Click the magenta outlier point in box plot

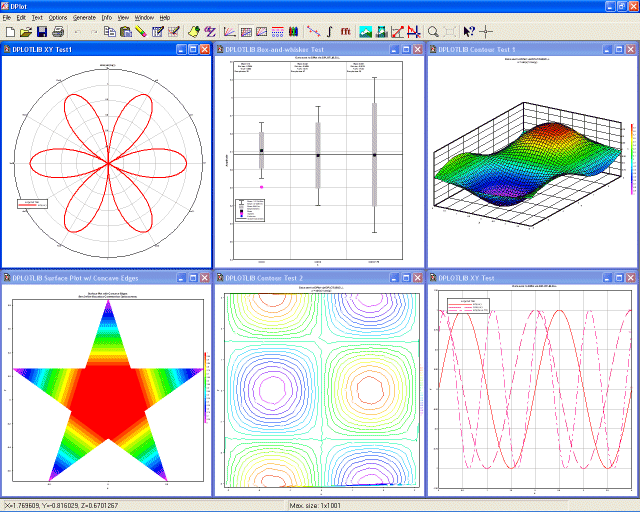pyautogui.click(x=262, y=187)
